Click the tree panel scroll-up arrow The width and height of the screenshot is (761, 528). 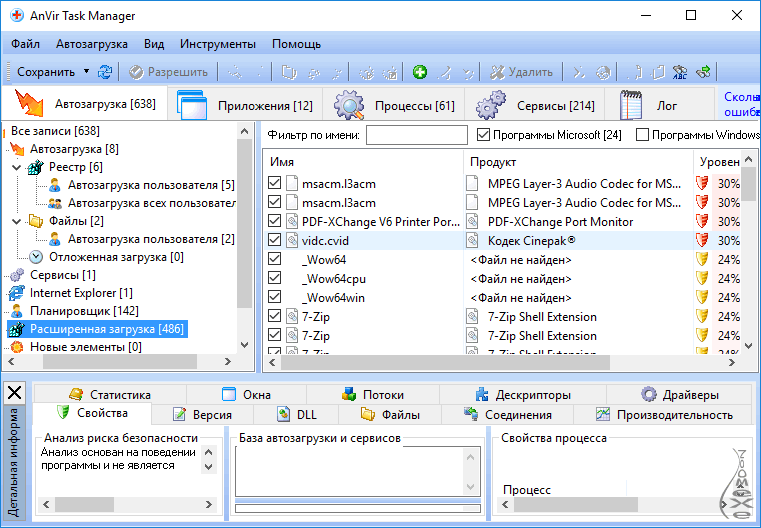pyautogui.click(x=245, y=131)
